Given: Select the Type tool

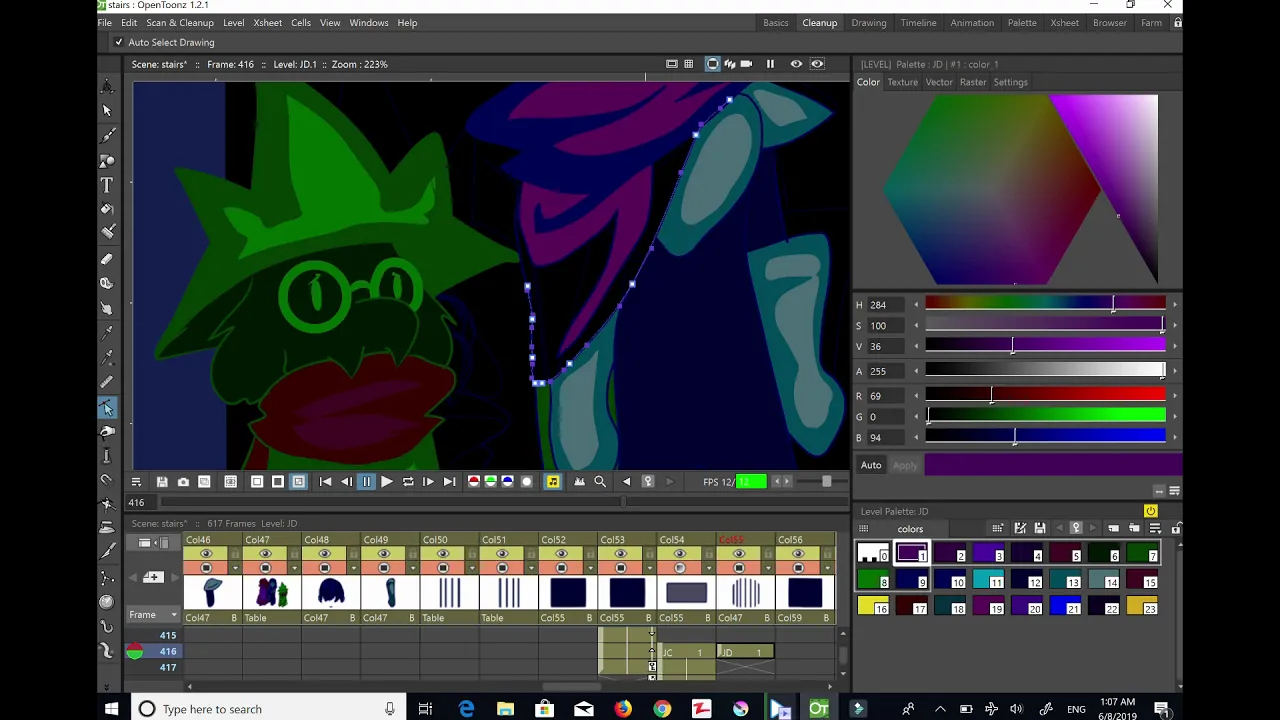Looking at the screenshot, I should [x=107, y=185].
